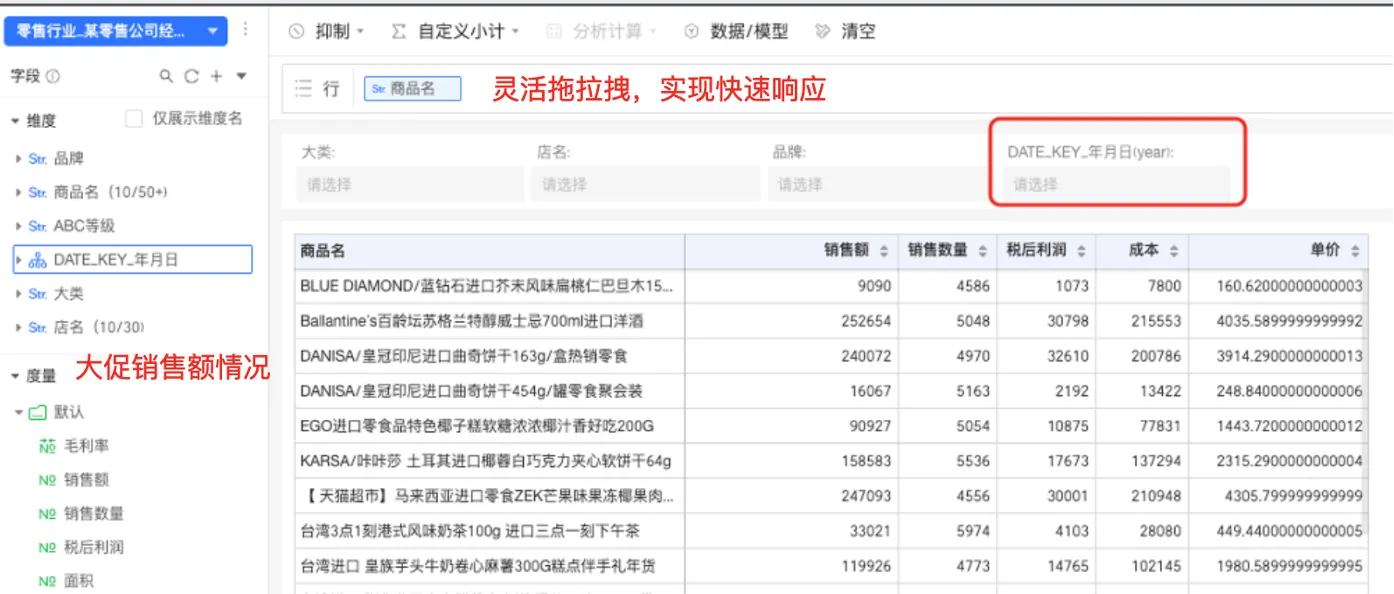Click the Str type icon of ABC等级
This screenshot has width=1394, height=594.
(x=38, y=226)
